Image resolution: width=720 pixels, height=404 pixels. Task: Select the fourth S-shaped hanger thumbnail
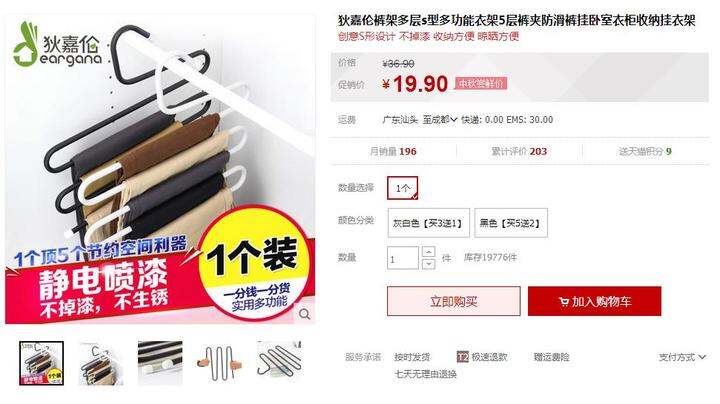[219, 363]
